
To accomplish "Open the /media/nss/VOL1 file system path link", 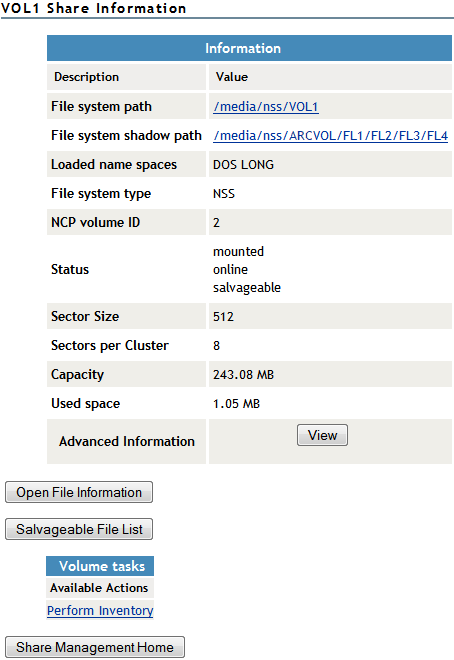I will (x=265, y=107).
